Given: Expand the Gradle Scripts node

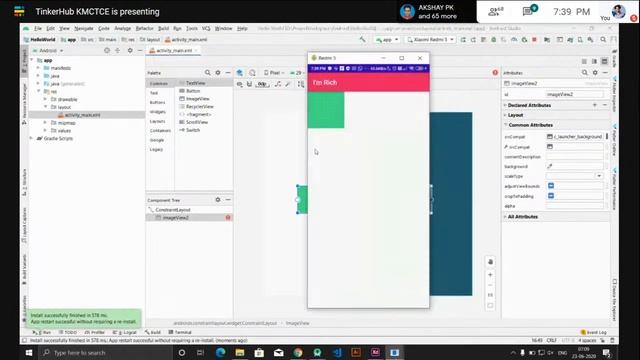Looking at the screenshot, I should 31,138.
